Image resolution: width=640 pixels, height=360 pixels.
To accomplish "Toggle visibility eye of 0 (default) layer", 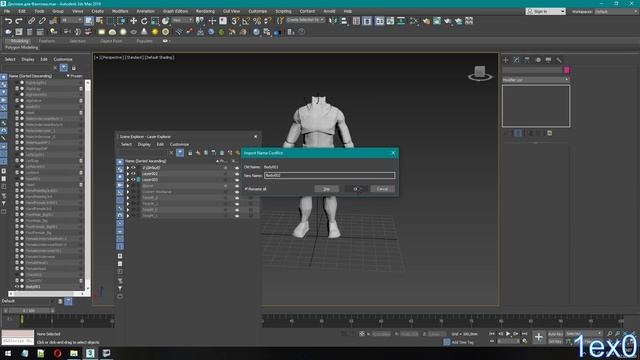I will pyautogui.click(x=133, y=167).
